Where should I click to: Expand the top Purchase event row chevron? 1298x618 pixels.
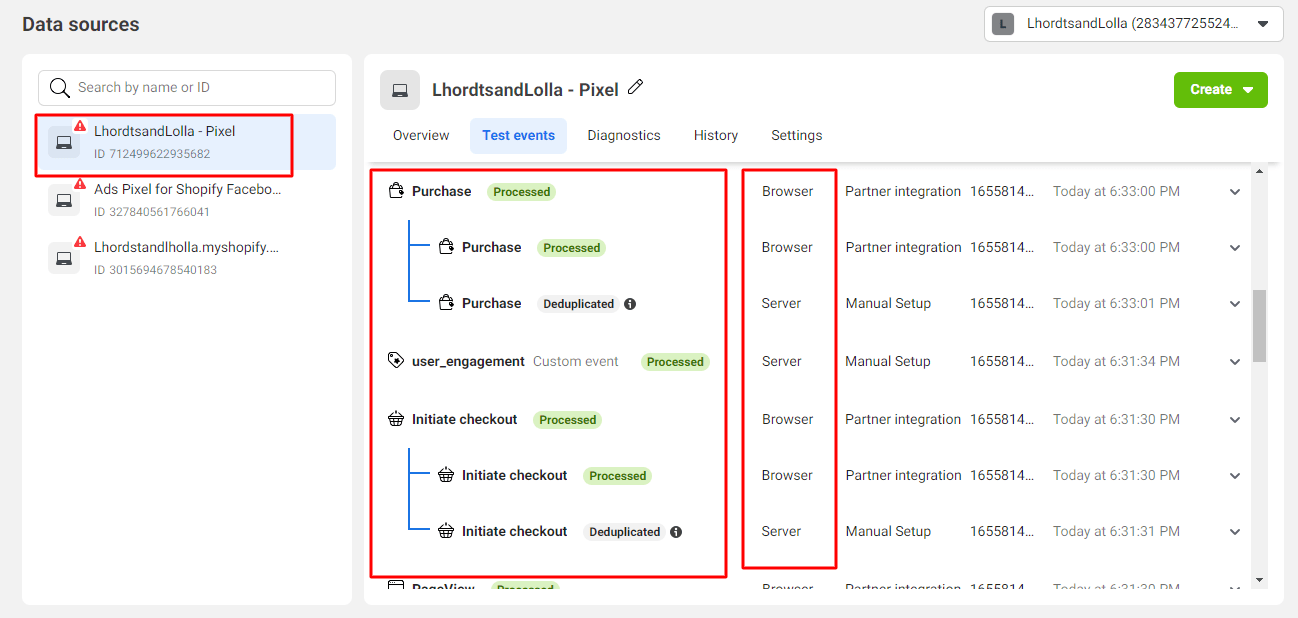tap(1235, 192)
